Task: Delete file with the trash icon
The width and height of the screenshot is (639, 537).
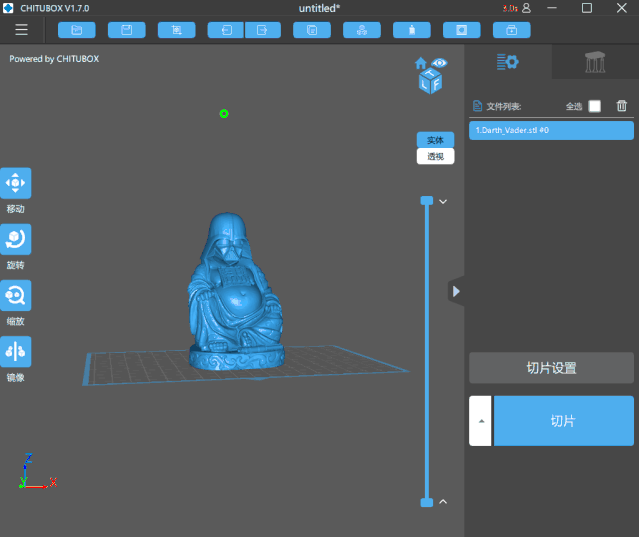Action: pos(622,106)
